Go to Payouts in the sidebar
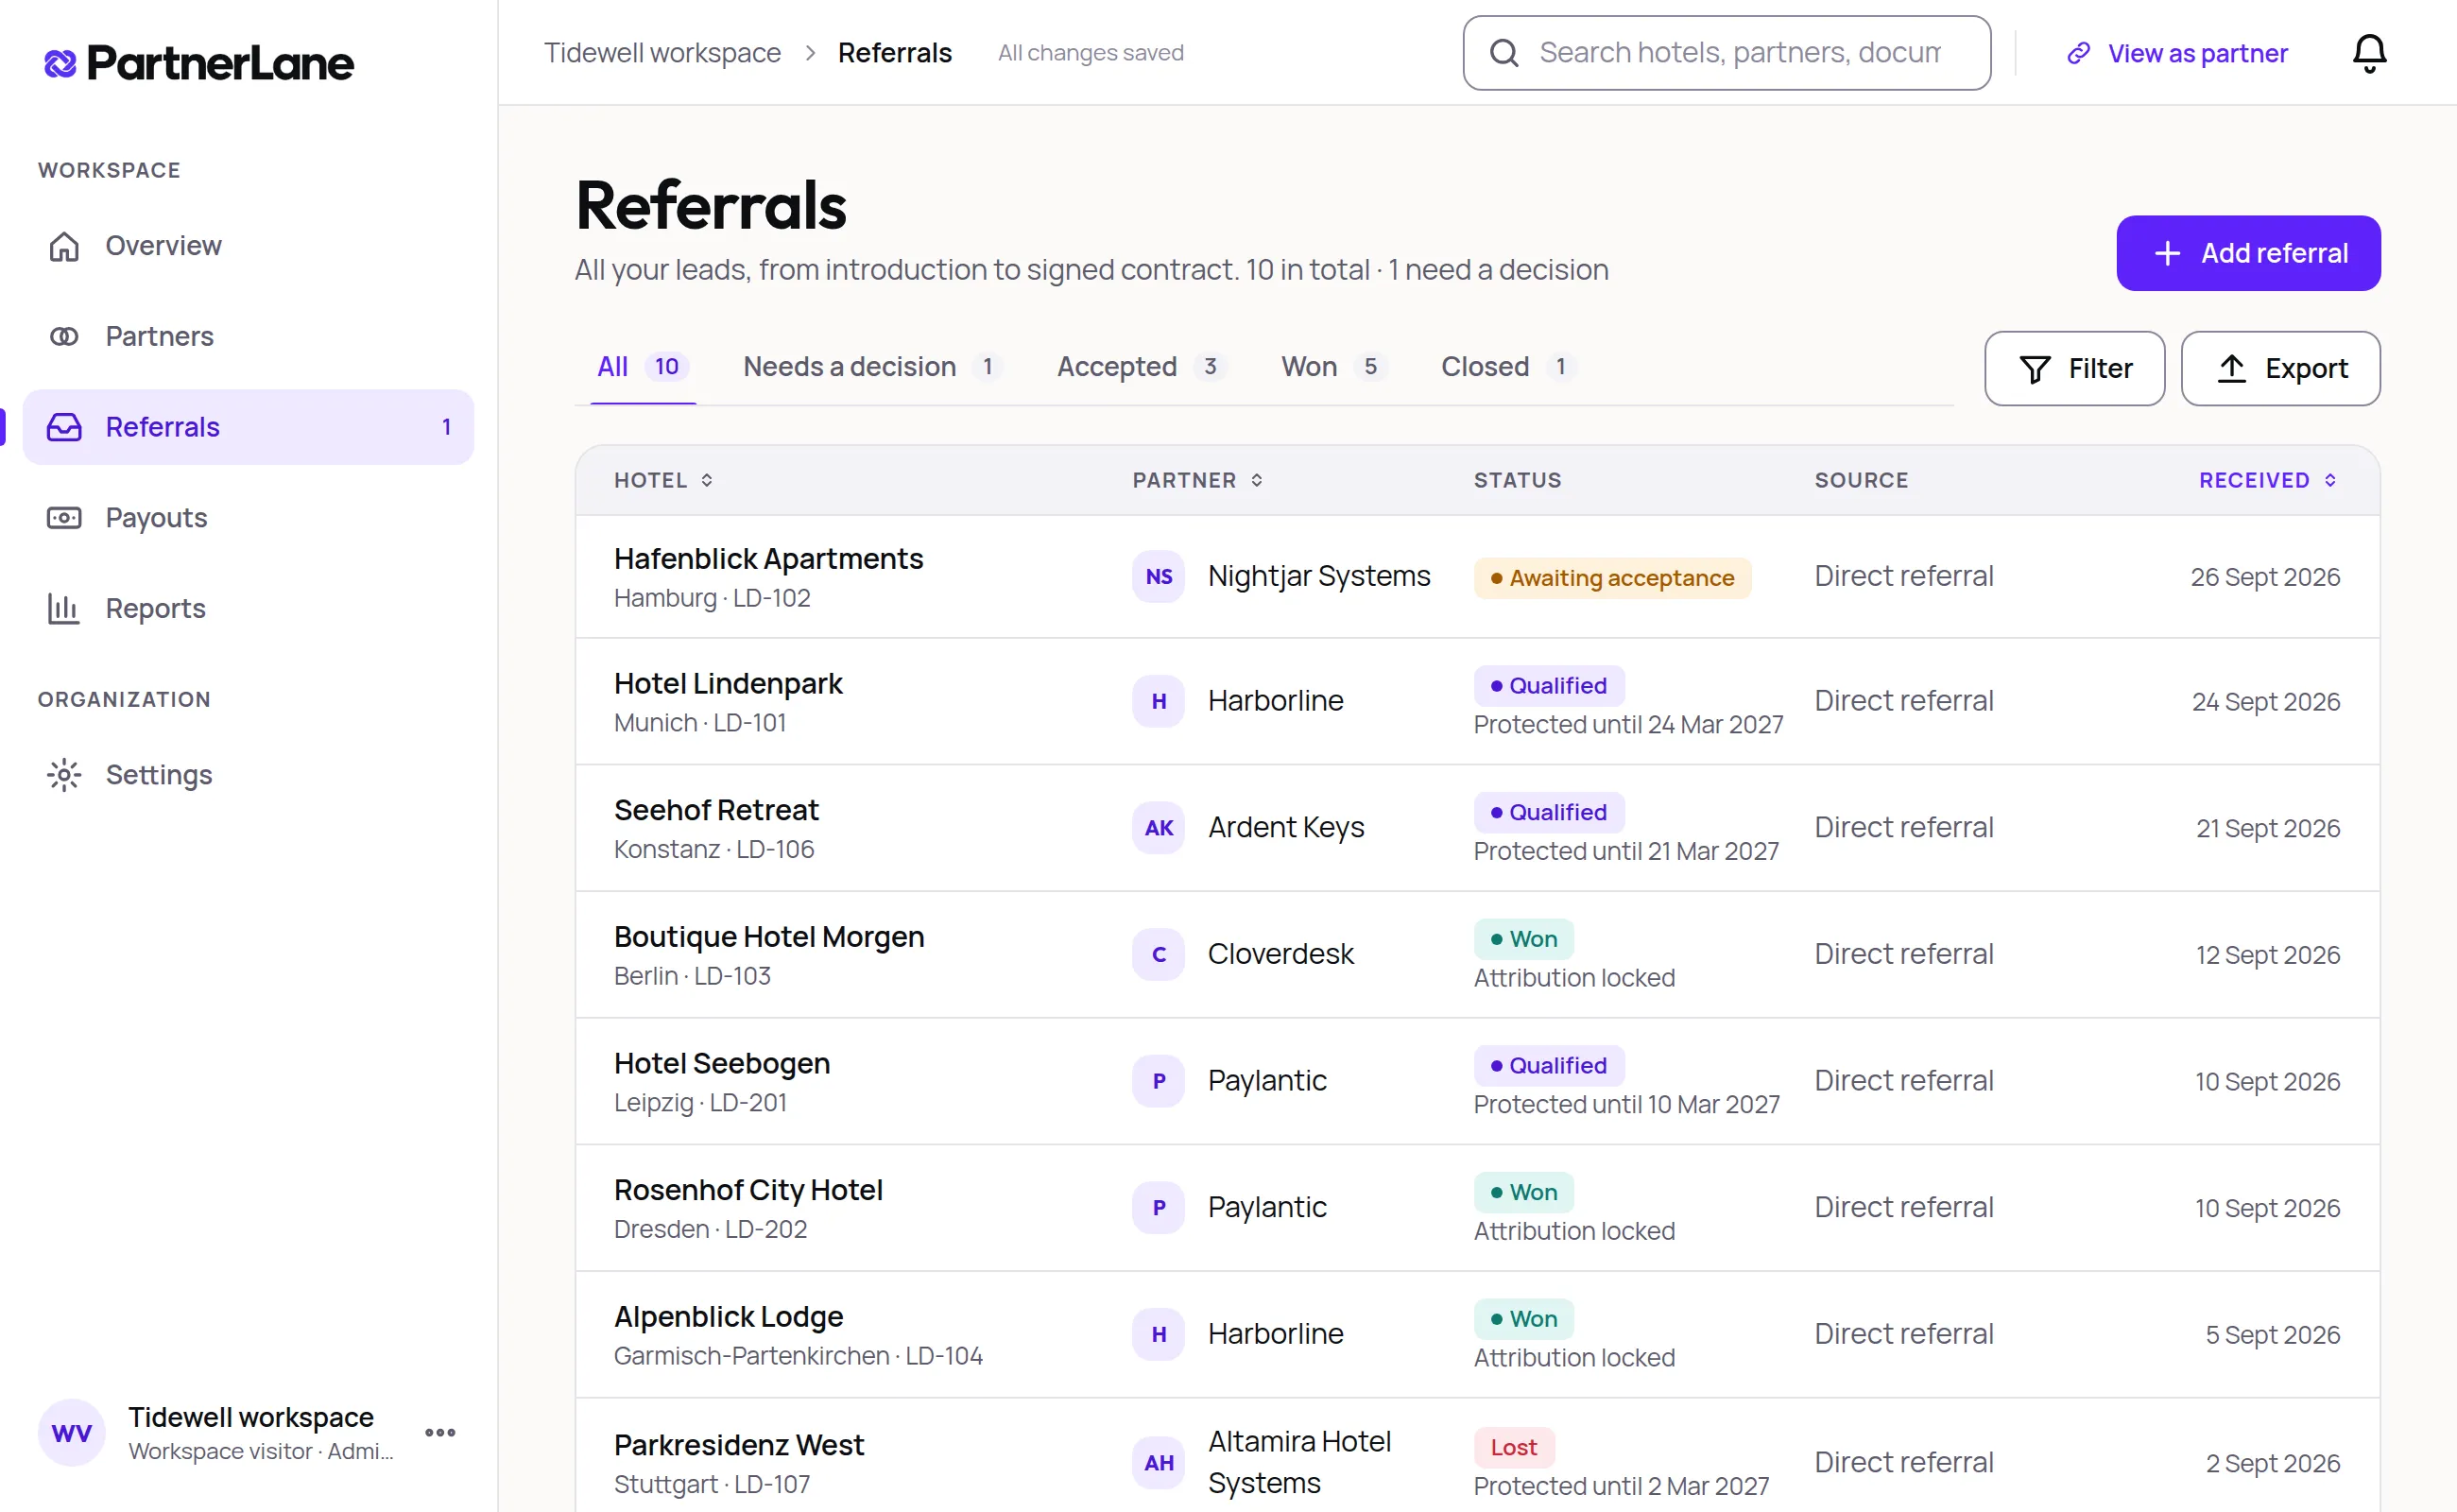This screenshot has width=2457, height=1512. click(247, 517)
